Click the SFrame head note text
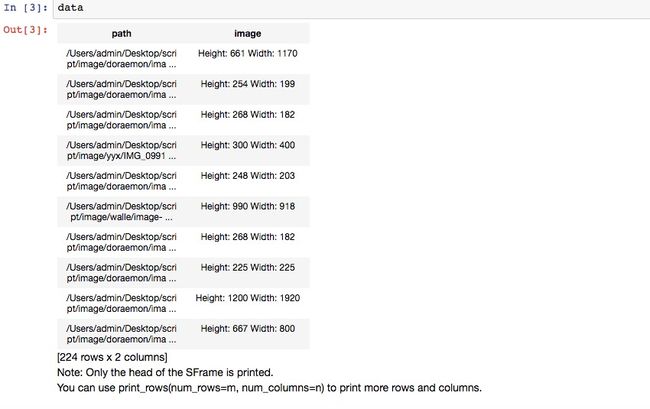 click(165, 373)
